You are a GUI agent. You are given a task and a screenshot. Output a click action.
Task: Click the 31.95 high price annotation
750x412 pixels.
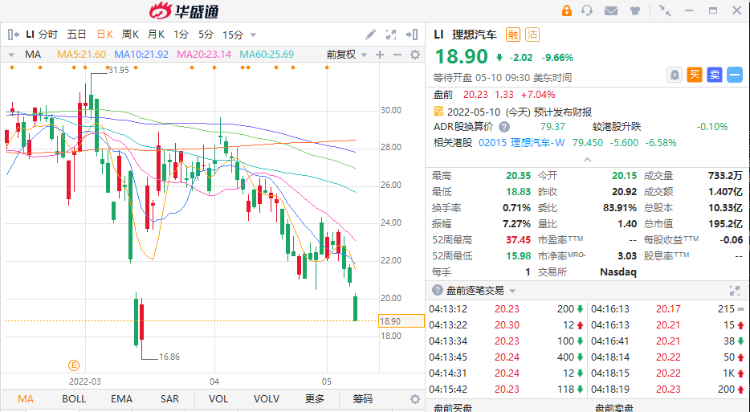coord(119,70)
